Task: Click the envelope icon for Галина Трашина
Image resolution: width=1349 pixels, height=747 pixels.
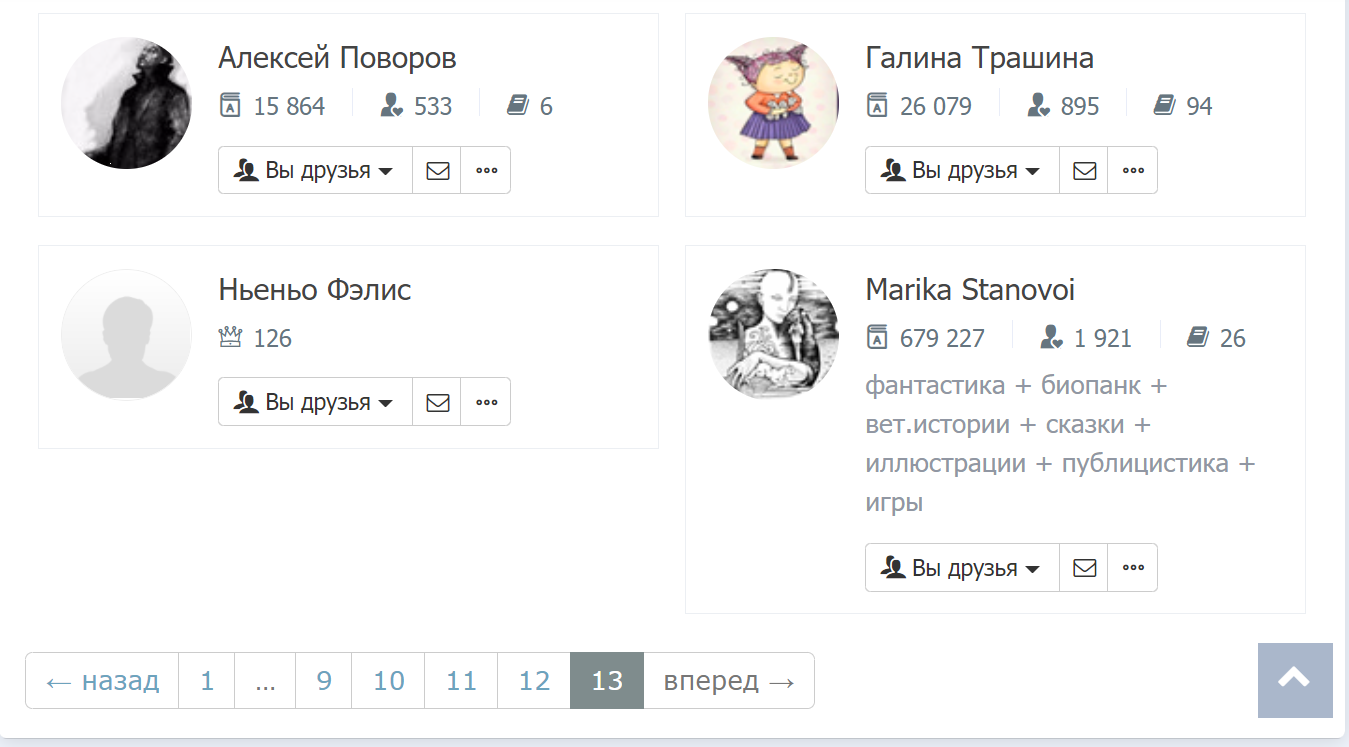Action: coord(1084,170)
